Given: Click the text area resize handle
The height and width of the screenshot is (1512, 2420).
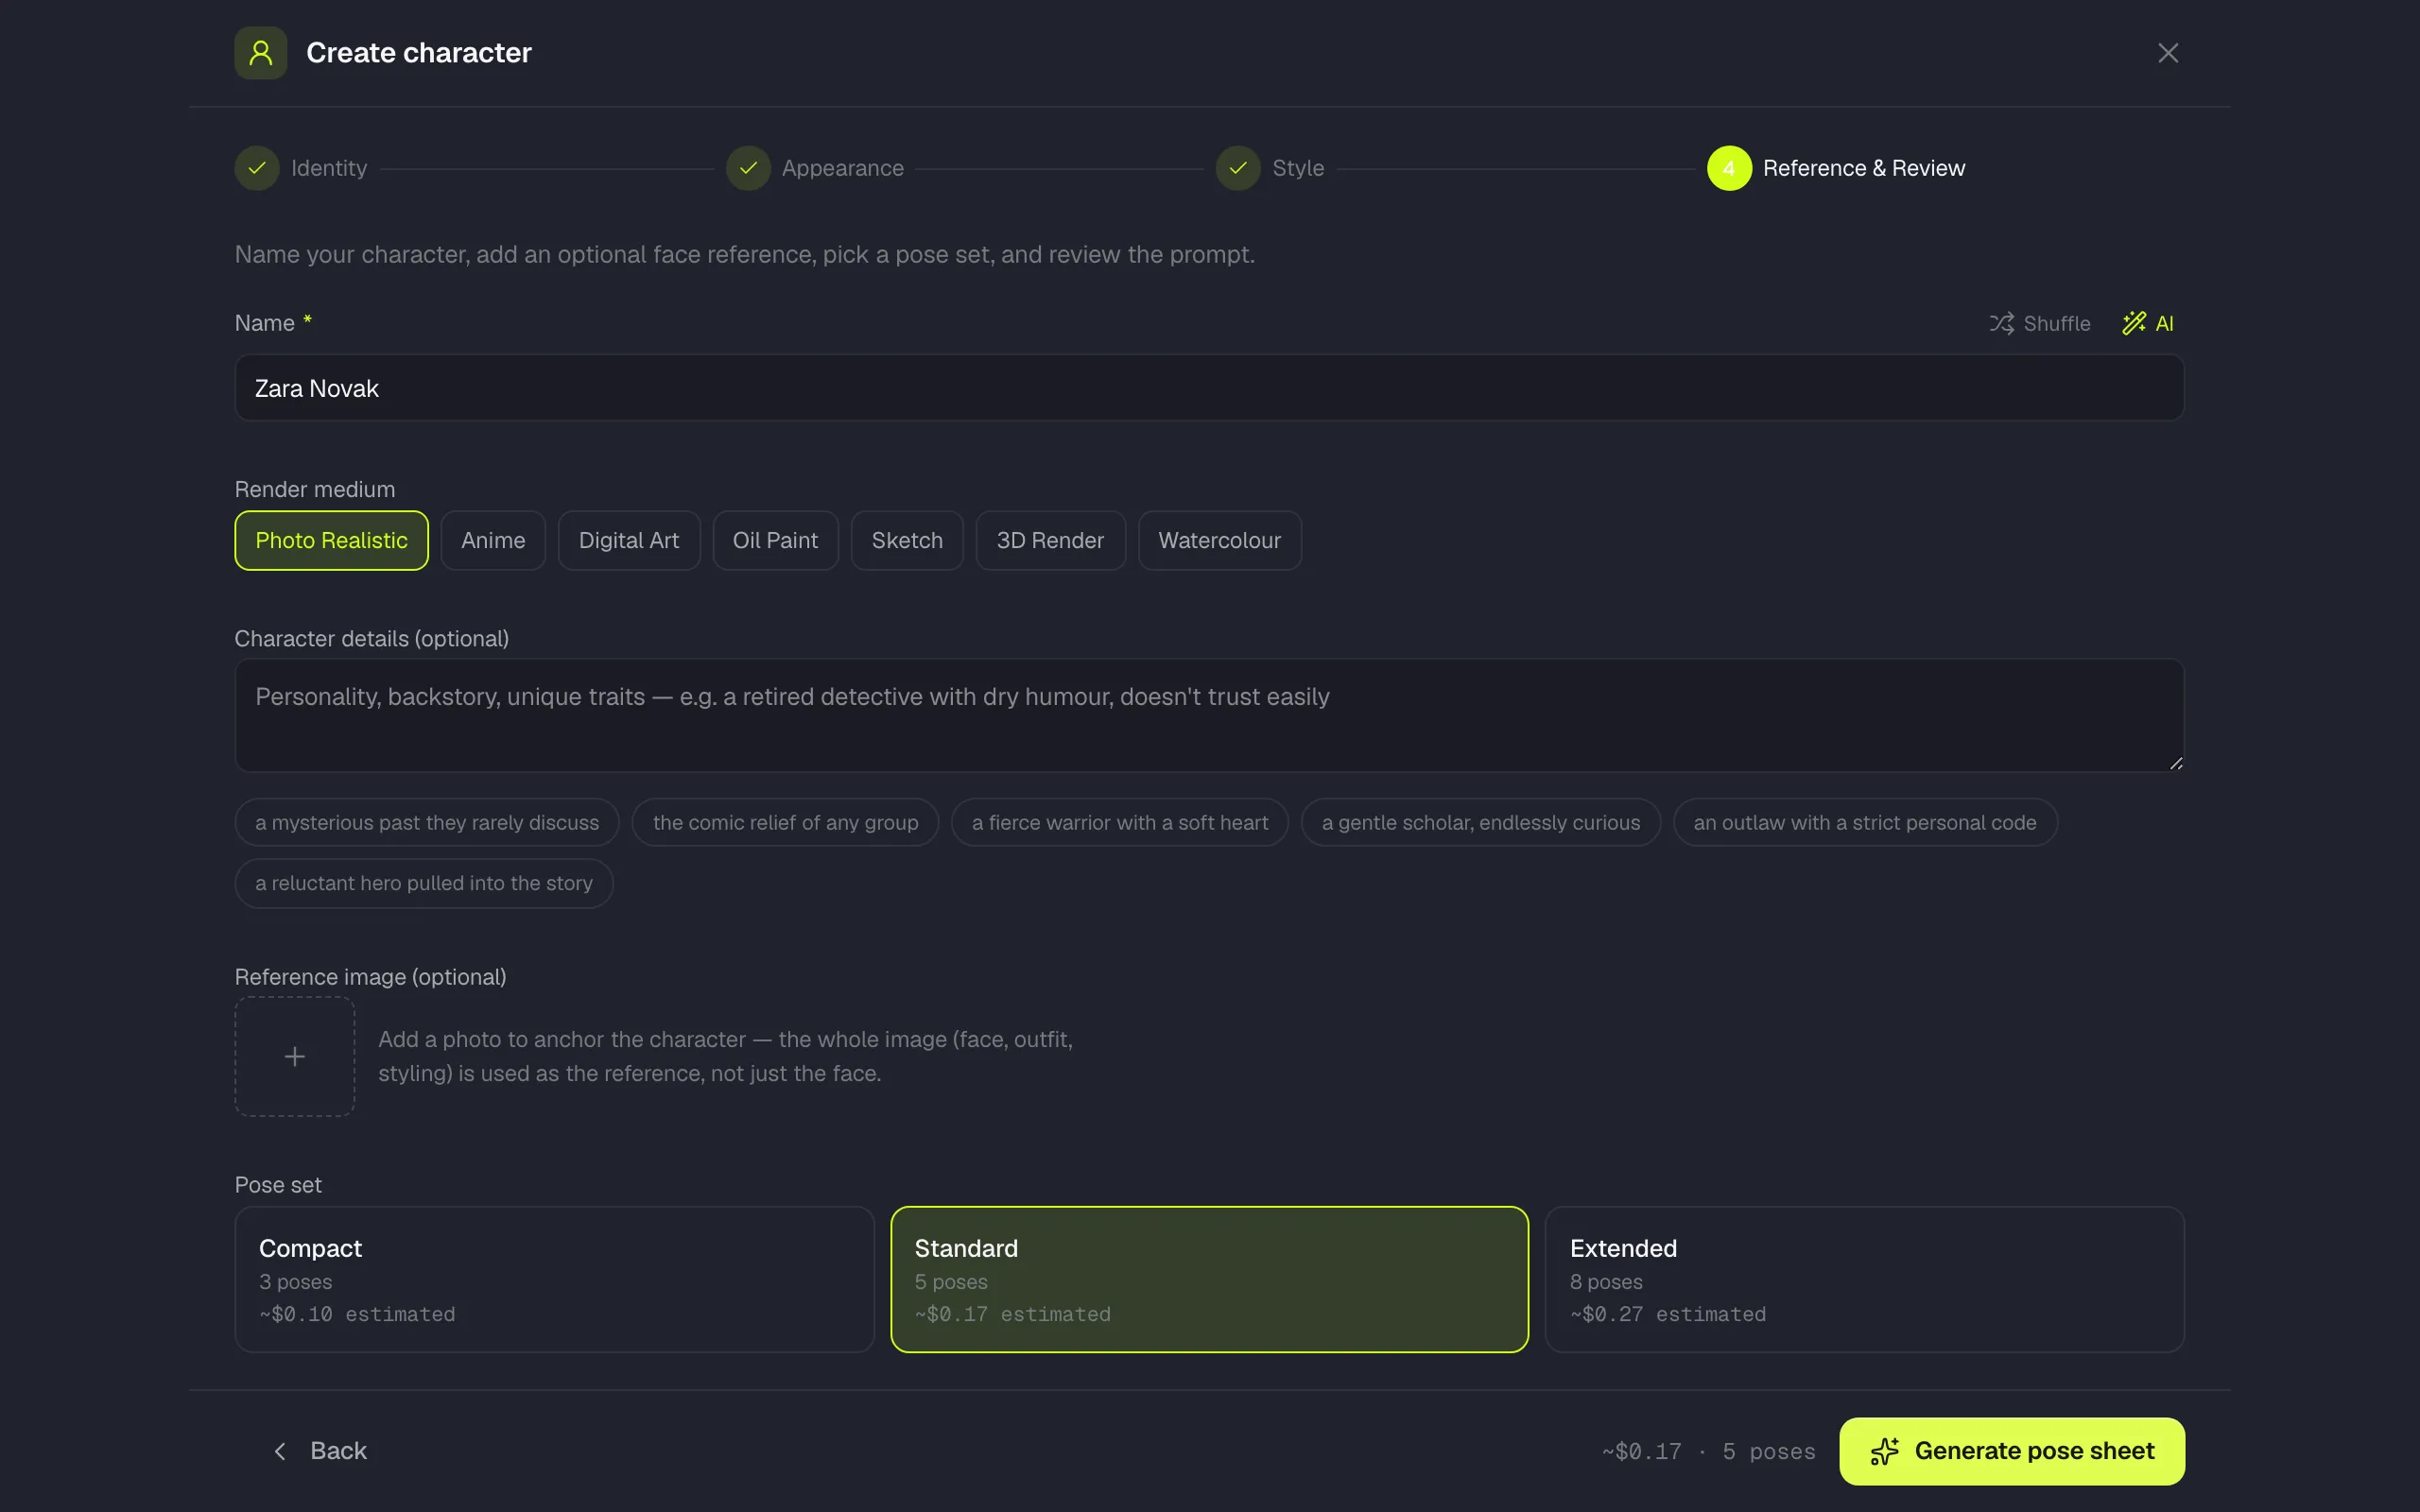Looking at the screenshot, I should (2175, 763).
